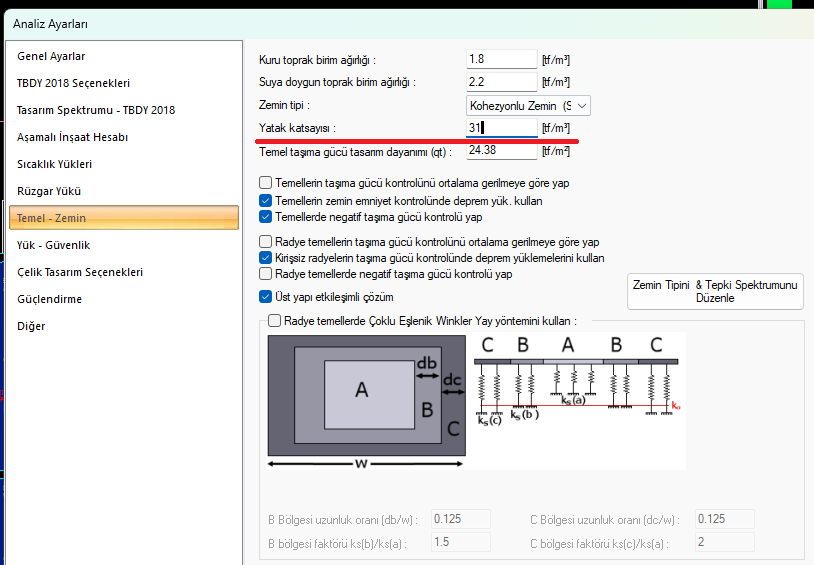The width and height of the screenshot is (814, 565).
Task: Open the Genel Ayarlar section
Action: 51,56
